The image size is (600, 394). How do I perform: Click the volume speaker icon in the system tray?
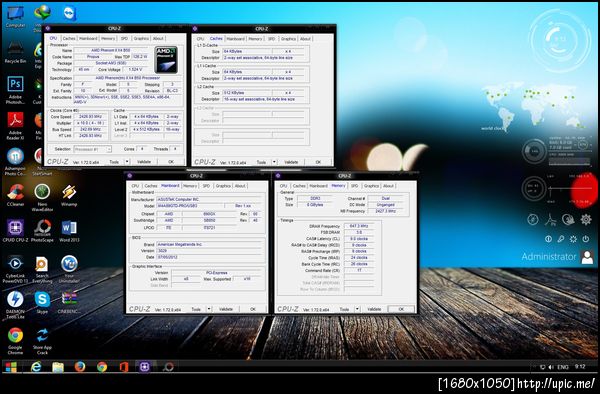point(551,367)
